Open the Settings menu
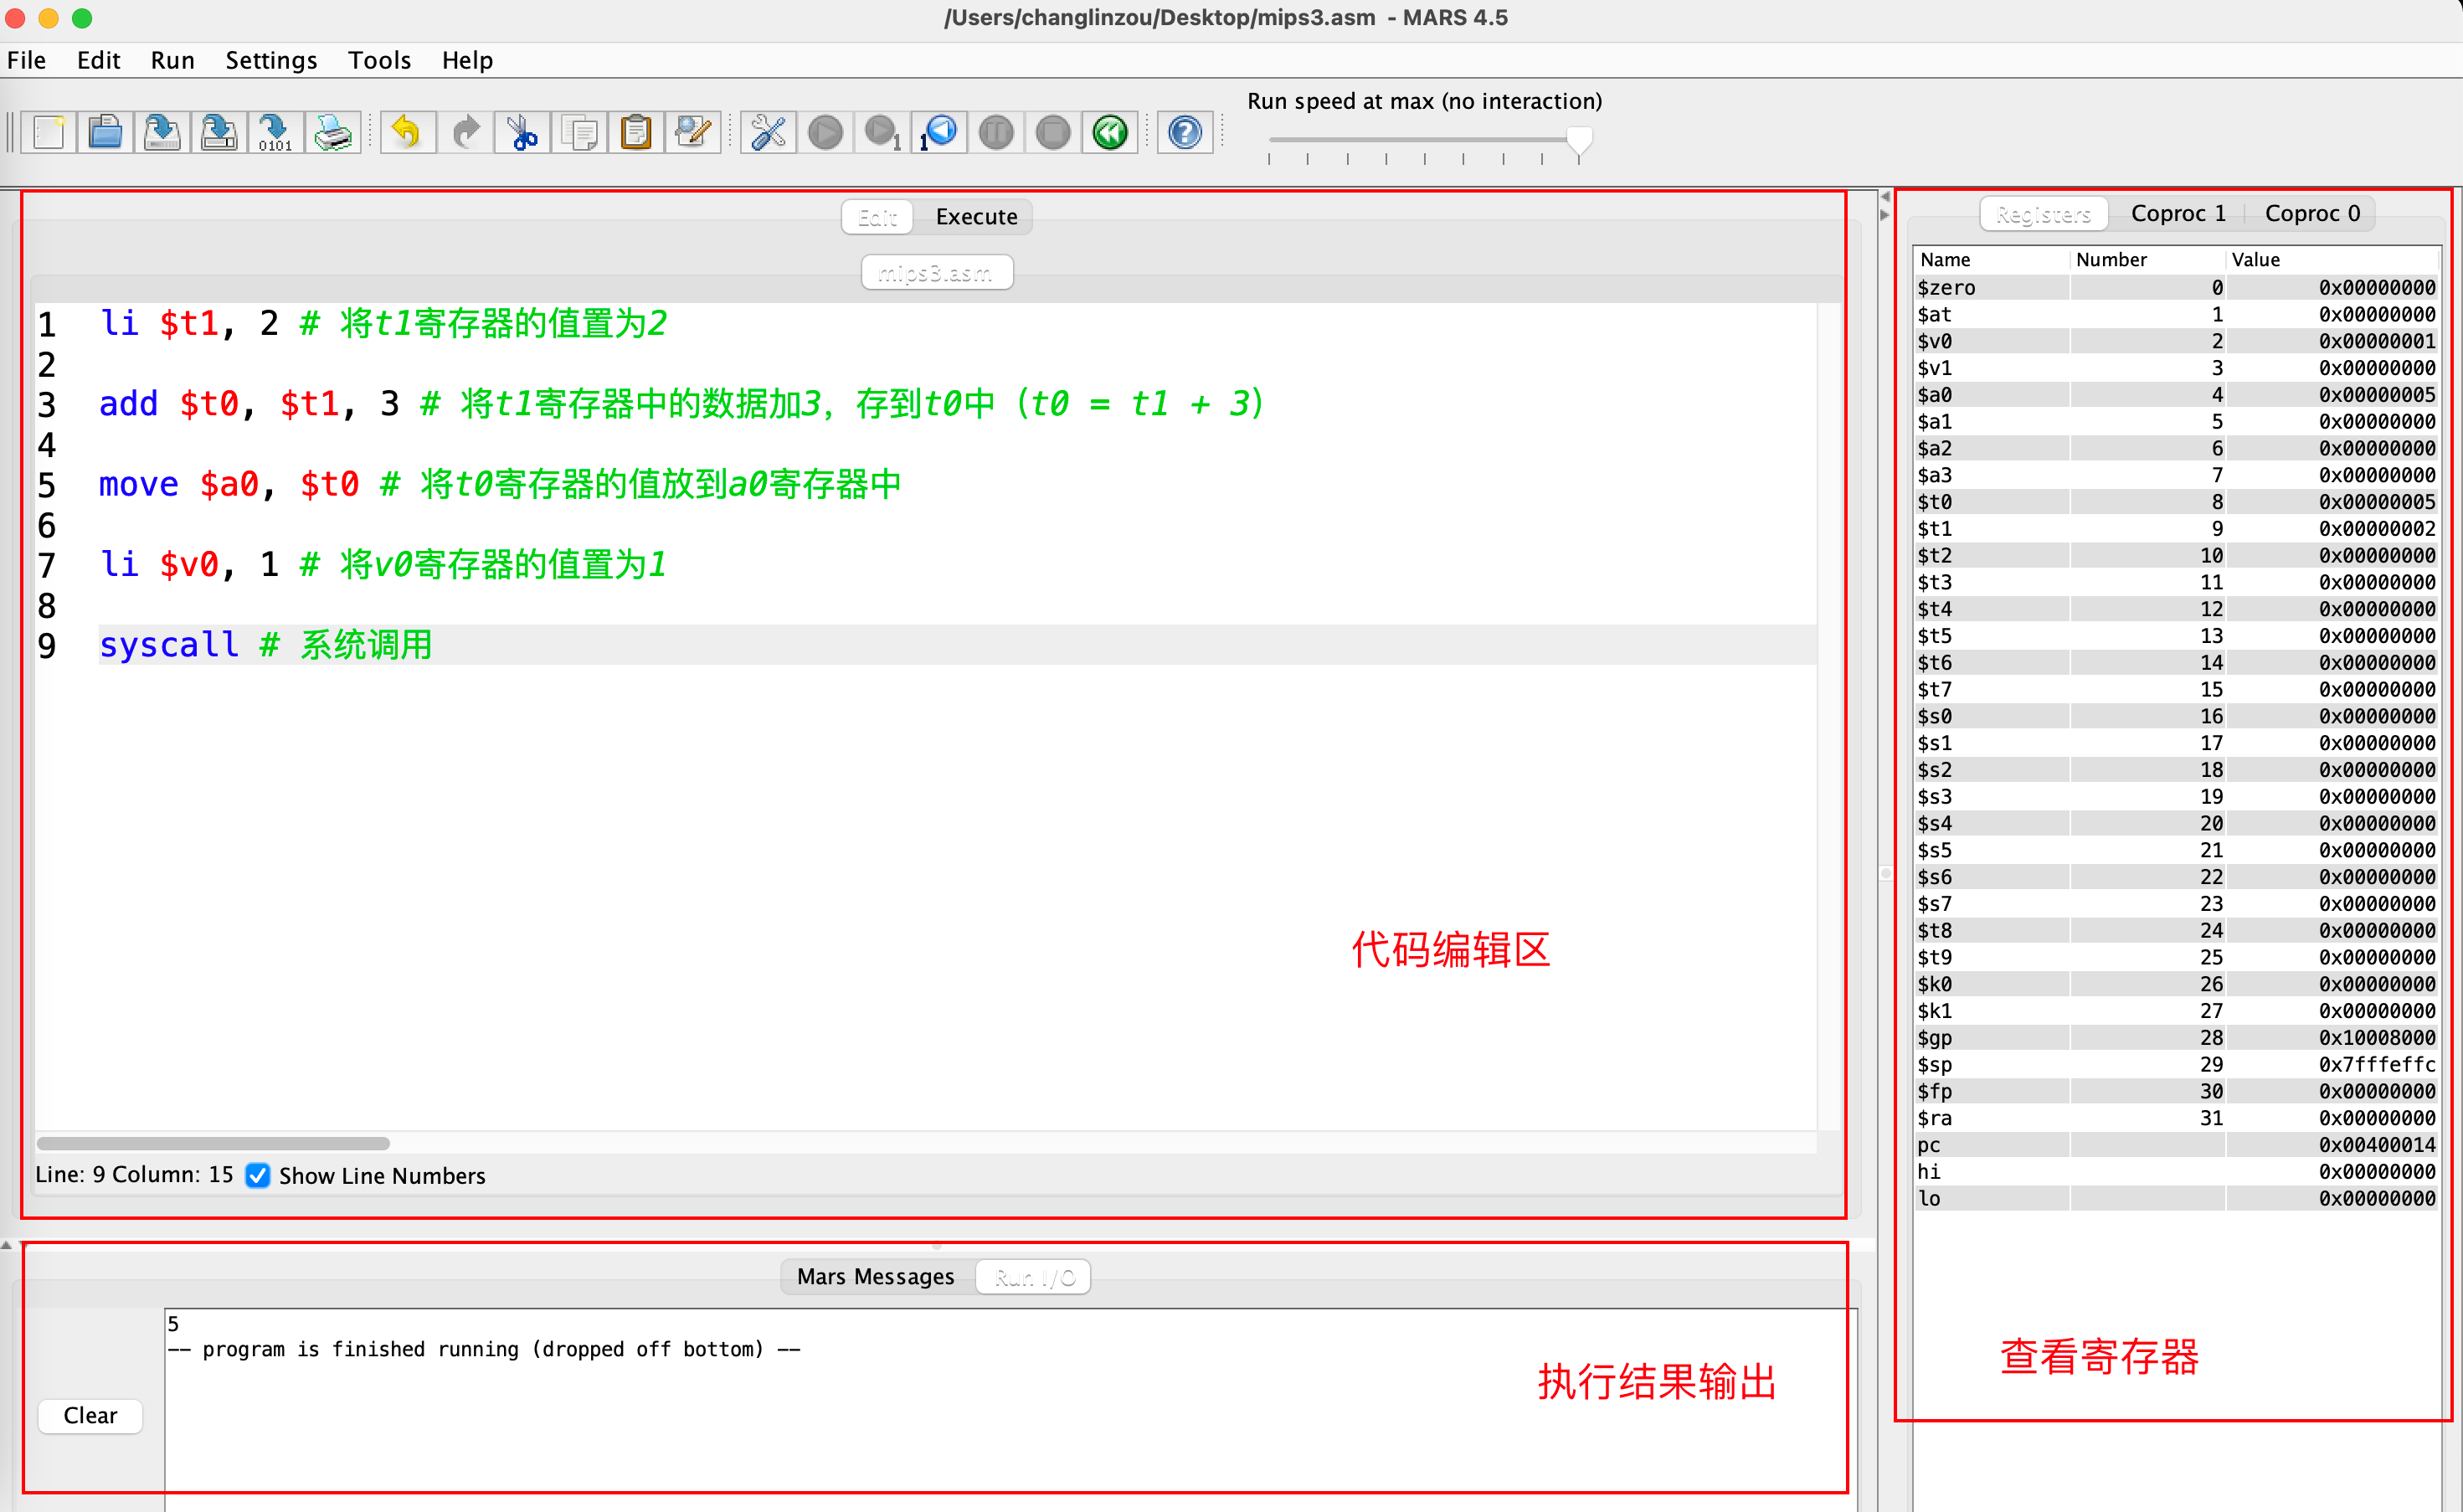The height and width of the screenshot is (1512, 2463). [x=271, y=60]
